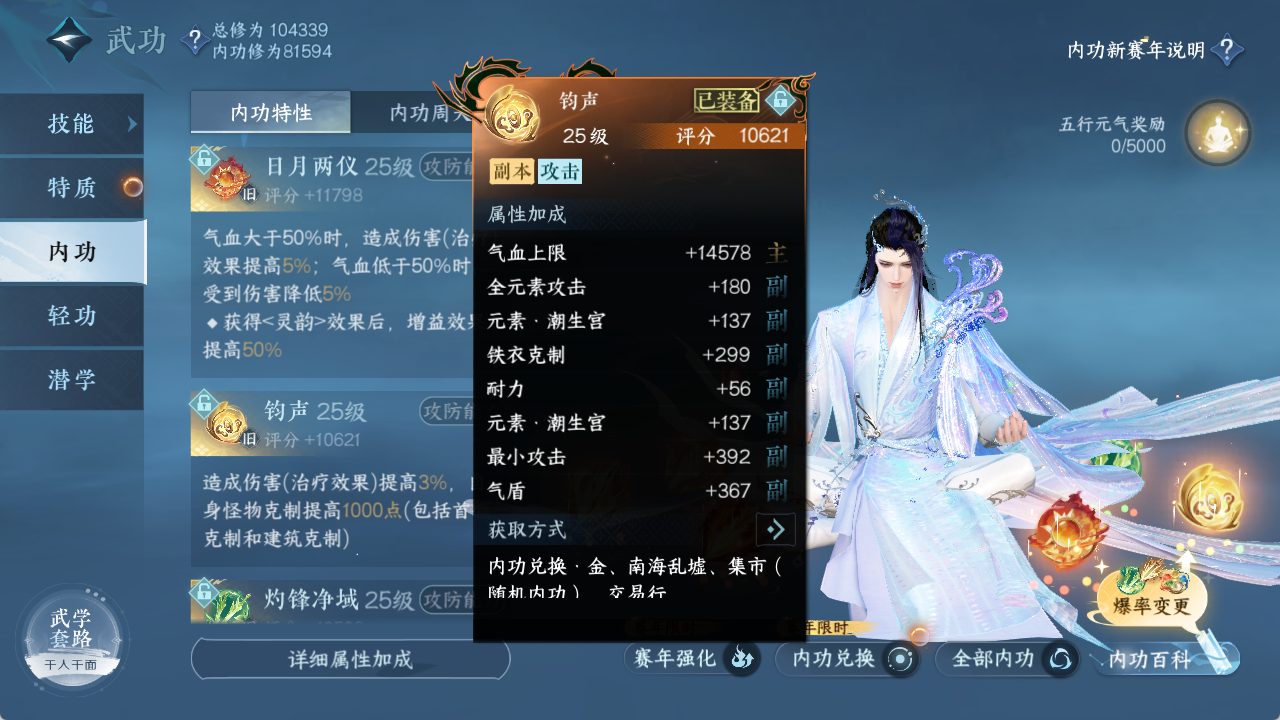Toggle the lock icon in 钧声 popup header
Screen dimensions: 1280x720
point(780,99)
